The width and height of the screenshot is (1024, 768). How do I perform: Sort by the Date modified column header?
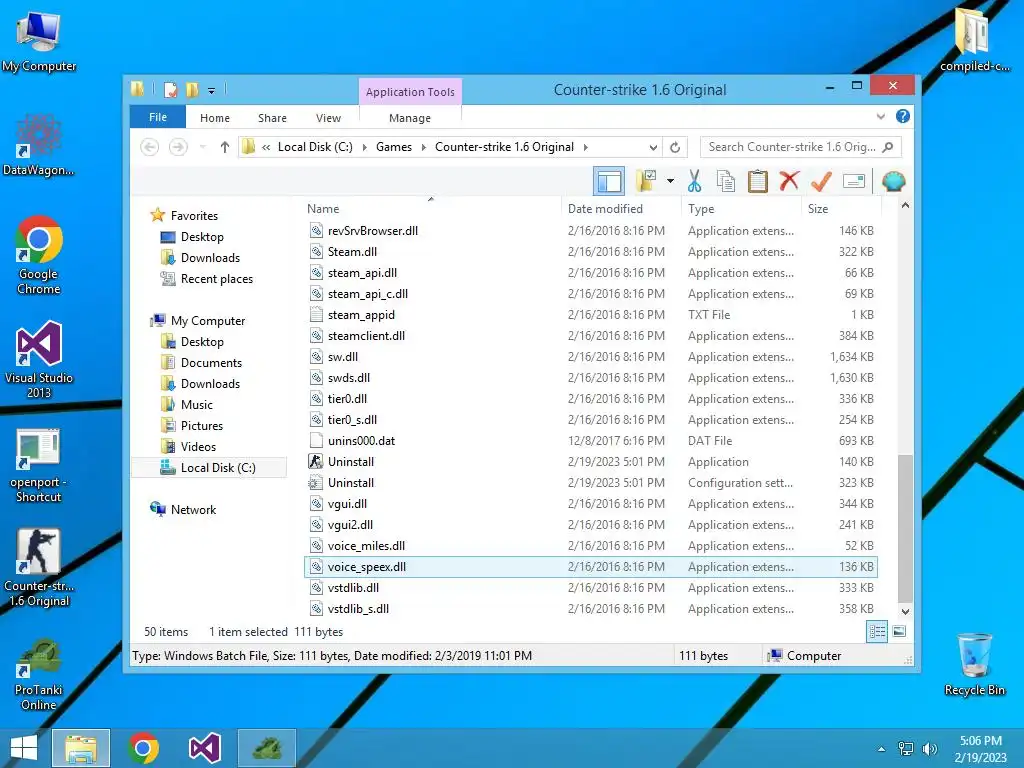pyautogui.click(x=621, y=208)
